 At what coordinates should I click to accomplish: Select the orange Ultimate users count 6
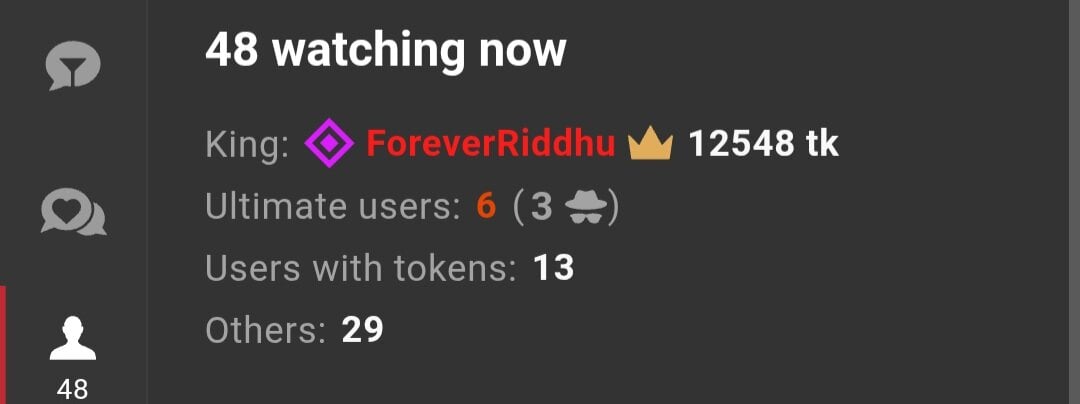click(486, 207)
